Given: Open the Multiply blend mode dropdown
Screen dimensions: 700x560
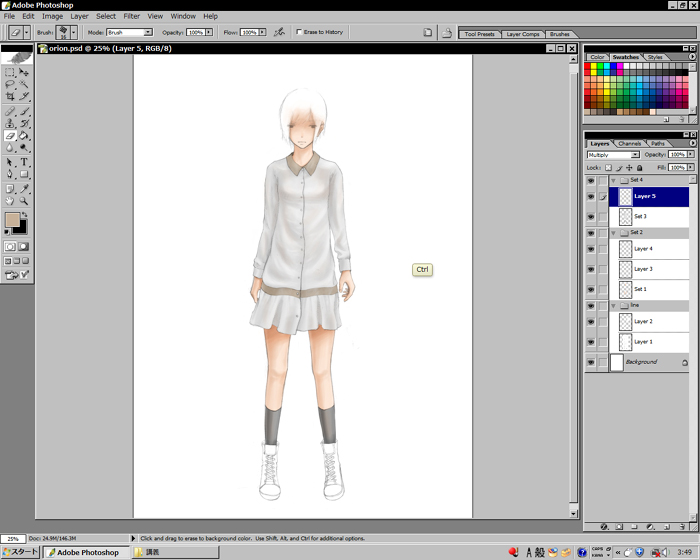Looking at the screenshot, I should (x=614, y=155).
